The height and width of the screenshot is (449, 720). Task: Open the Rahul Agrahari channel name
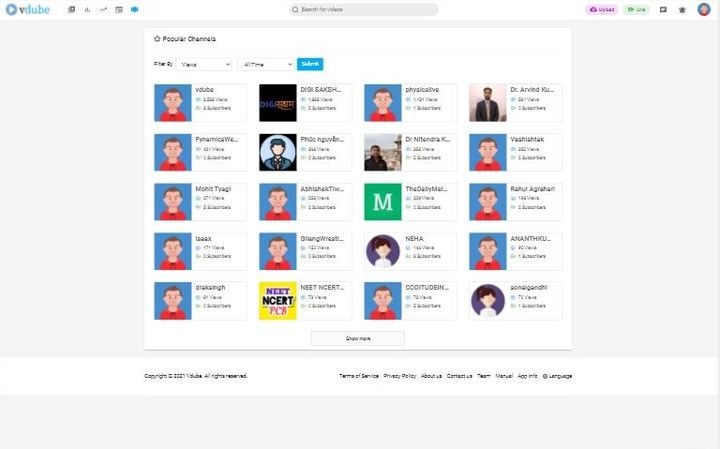pos(533,189)
